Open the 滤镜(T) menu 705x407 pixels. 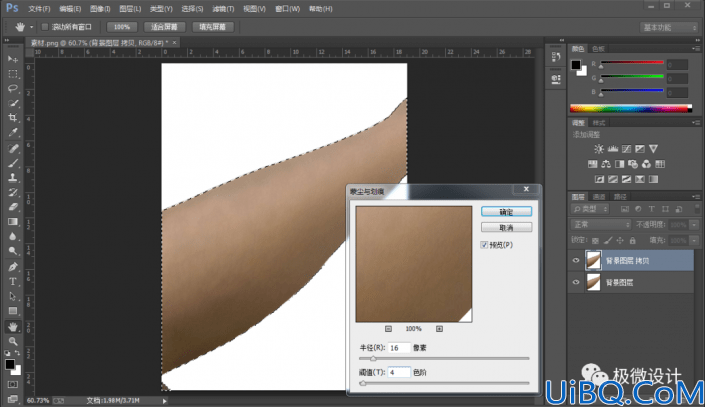coord(223,9)
